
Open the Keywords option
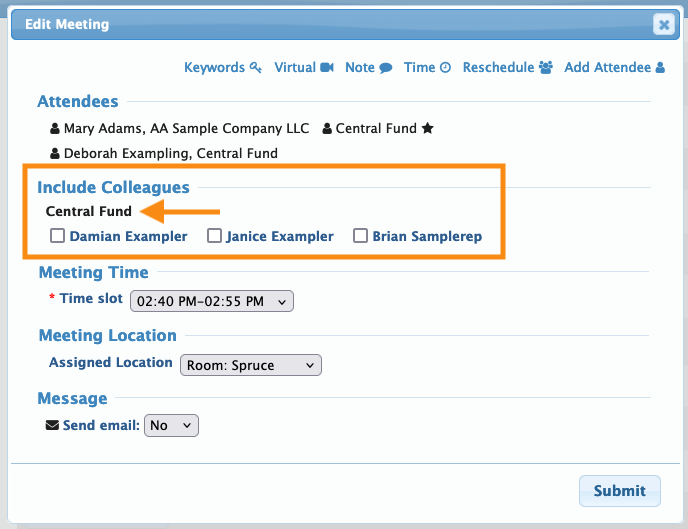214,68
